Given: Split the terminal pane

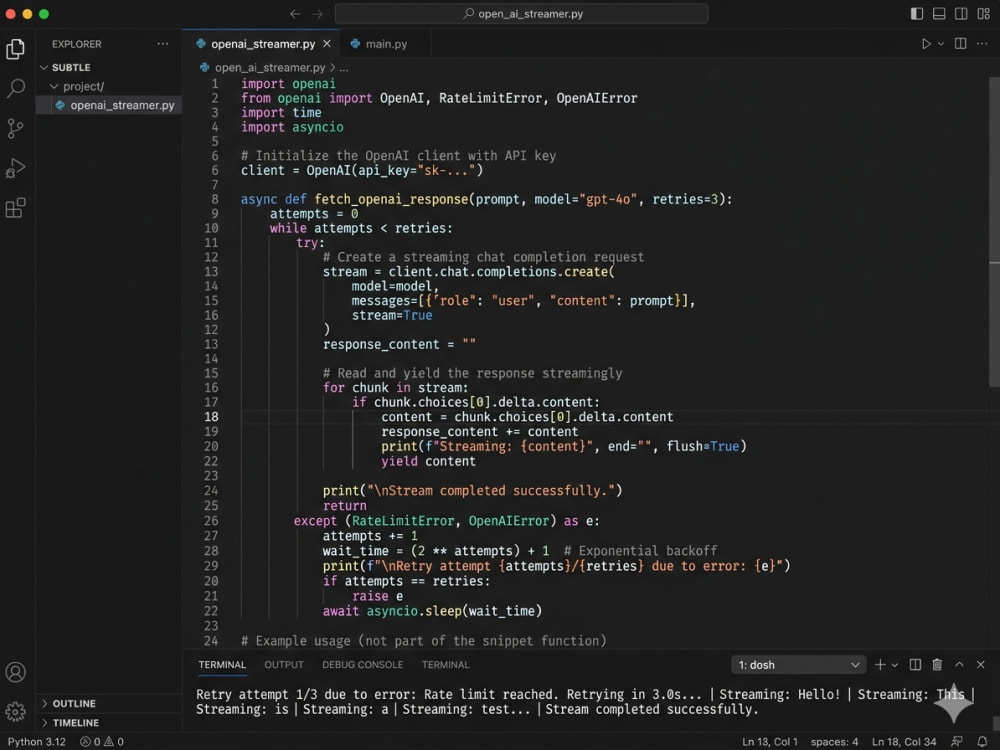Looking at the screenshot, I should (915, 665).
